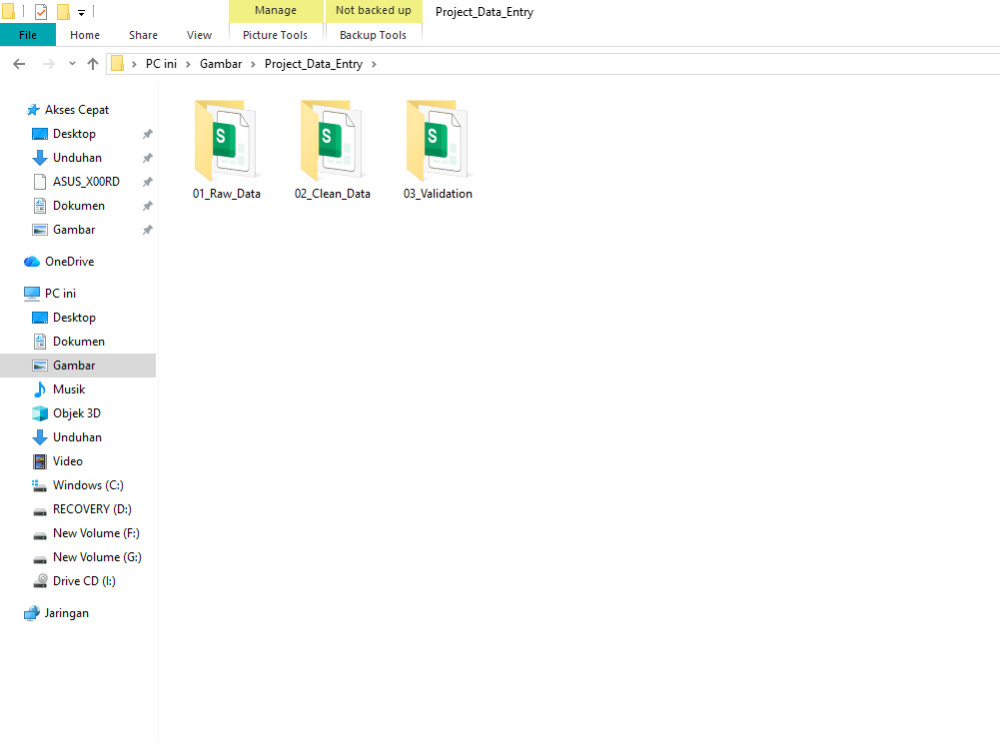The width and height of the screenshot is (1000, 750).
Task: Click the New folder quick access icon
Action: (63, 11)
